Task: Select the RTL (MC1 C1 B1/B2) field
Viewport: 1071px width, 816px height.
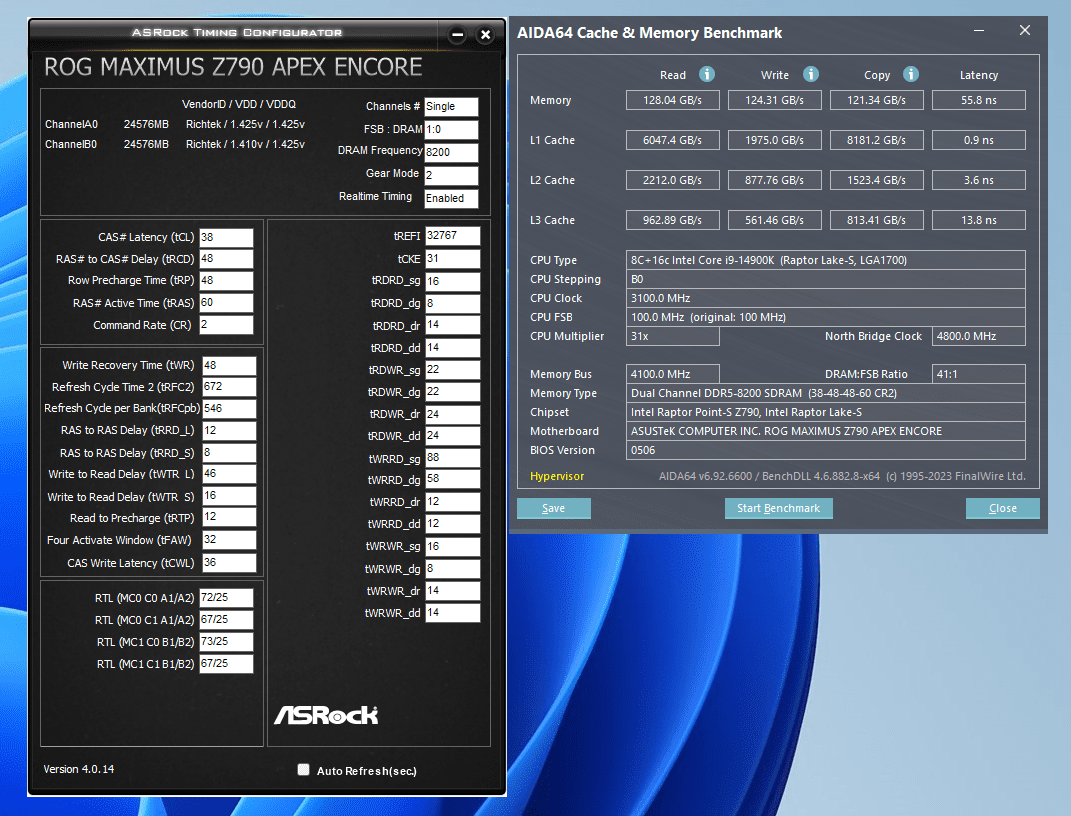Action: click(226, 663)
